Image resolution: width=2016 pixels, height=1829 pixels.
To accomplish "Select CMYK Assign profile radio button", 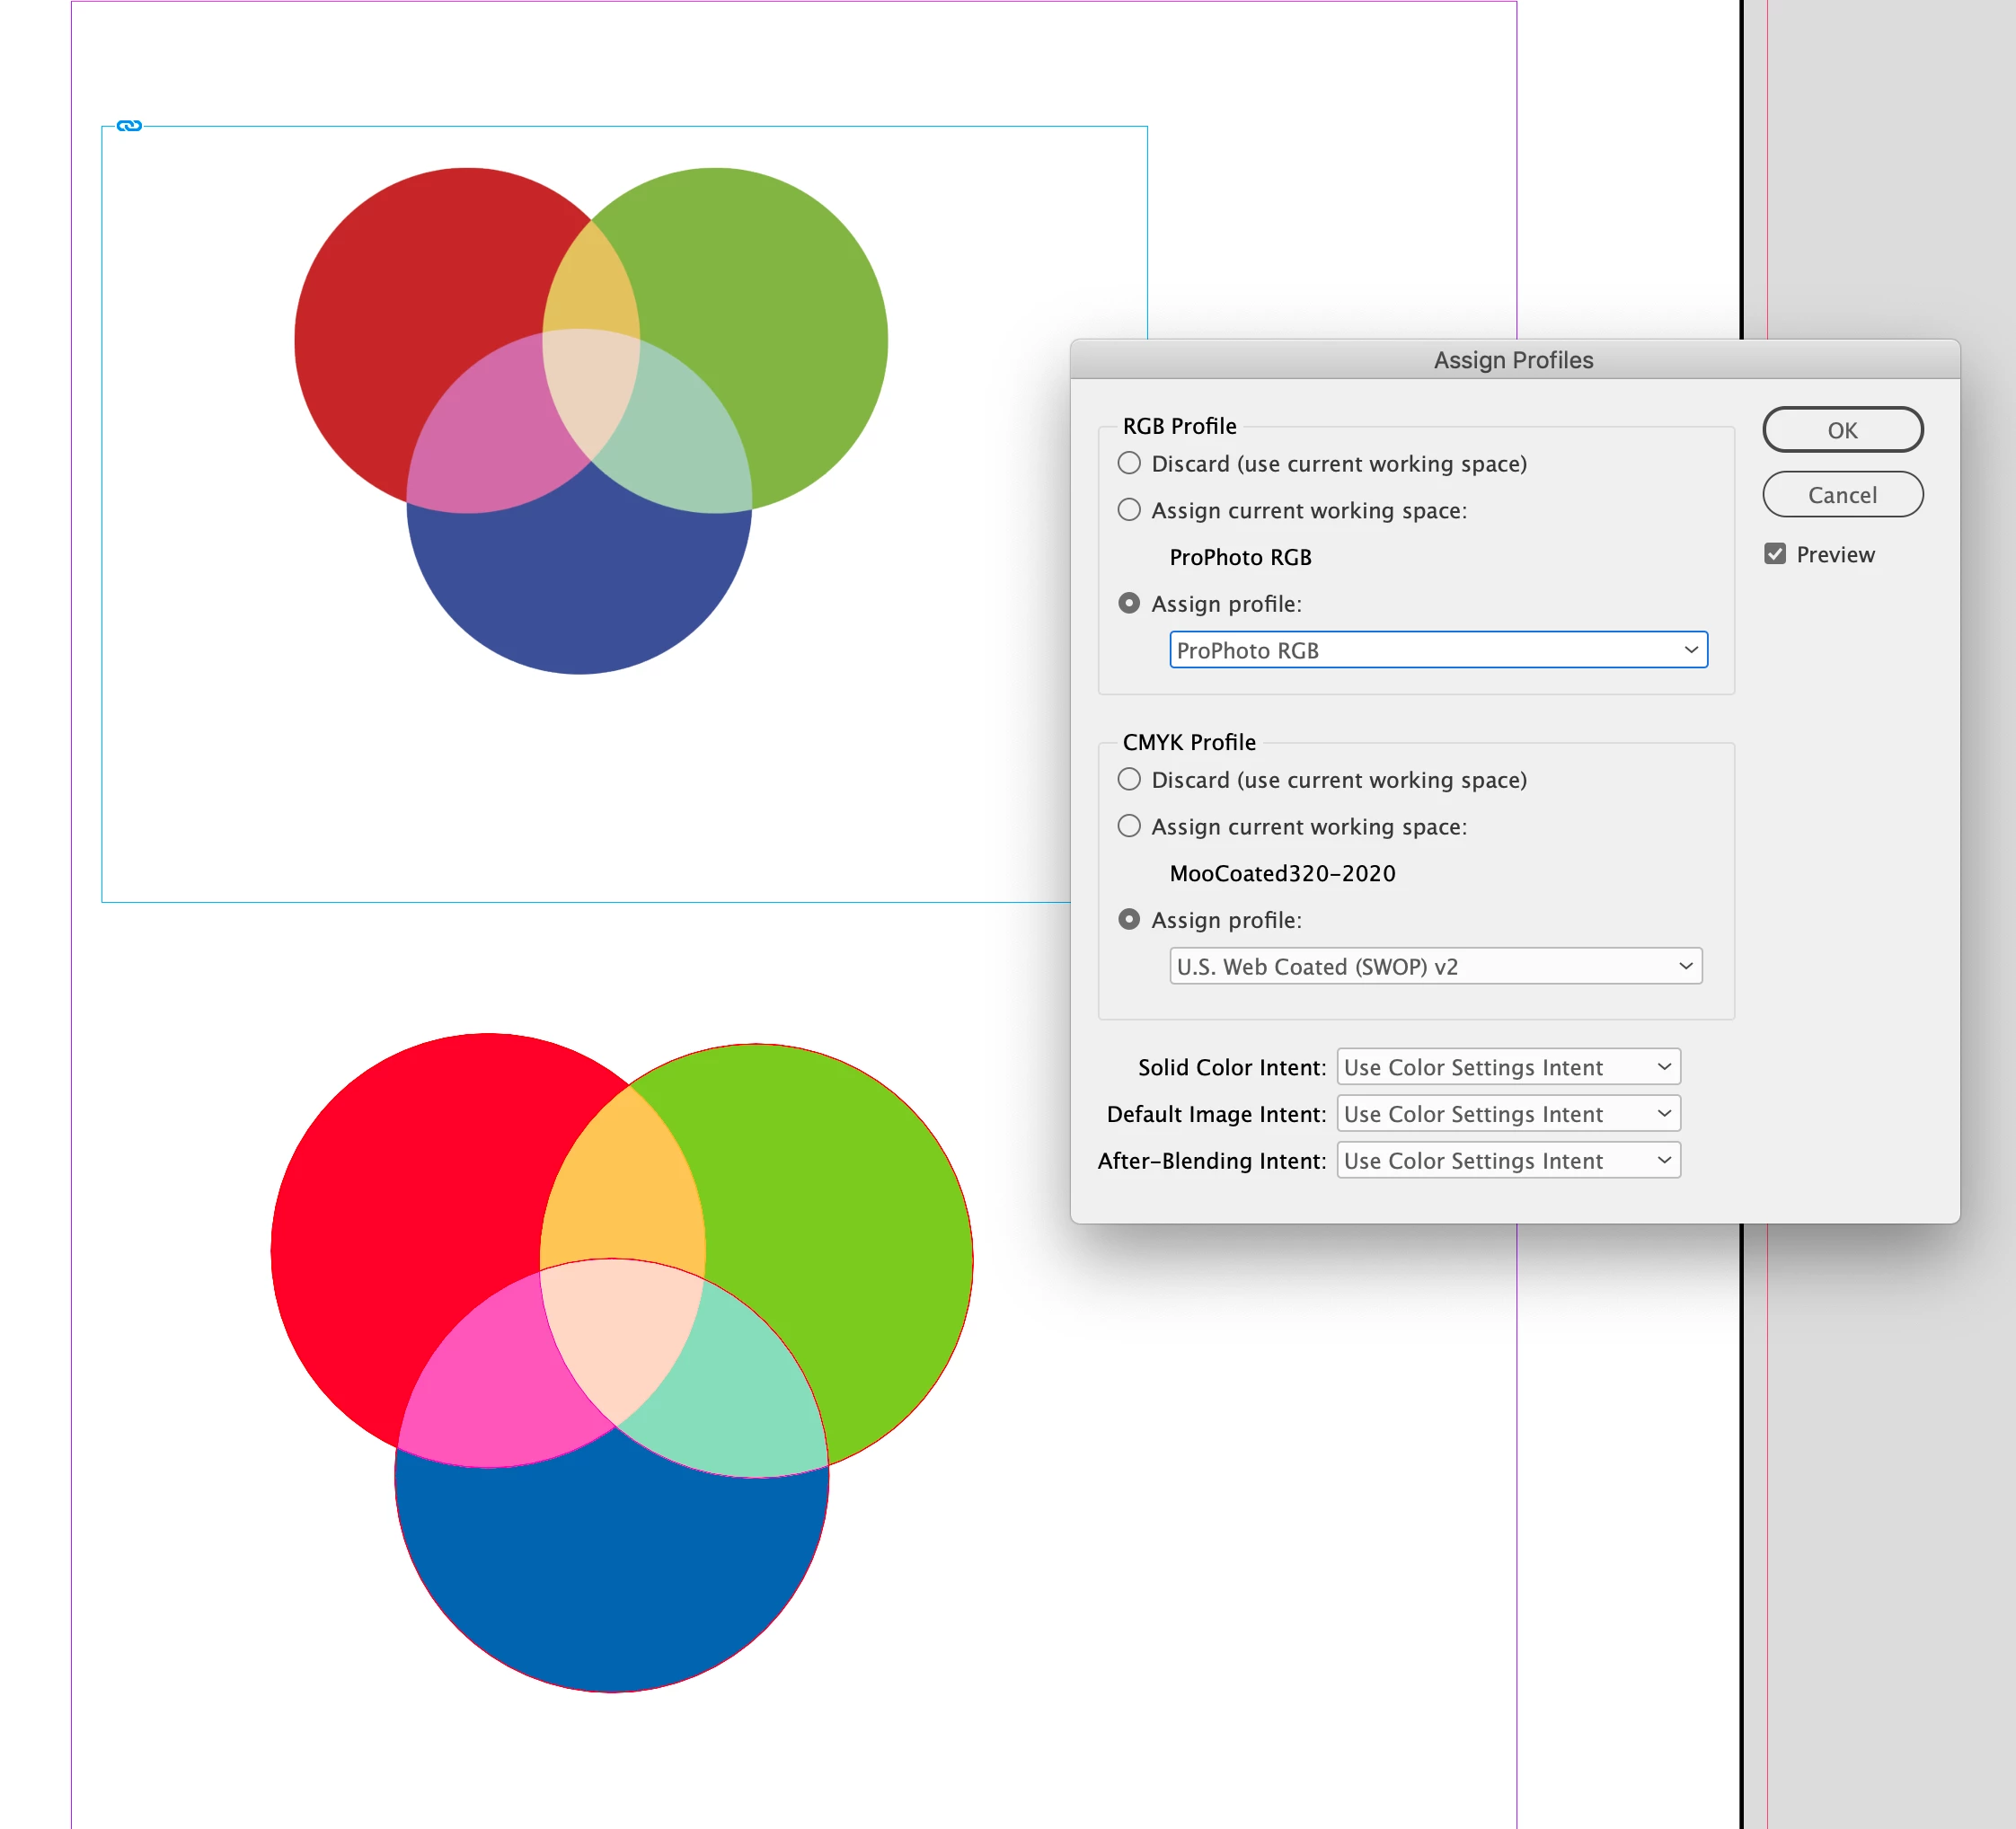I will (1129, 919).
